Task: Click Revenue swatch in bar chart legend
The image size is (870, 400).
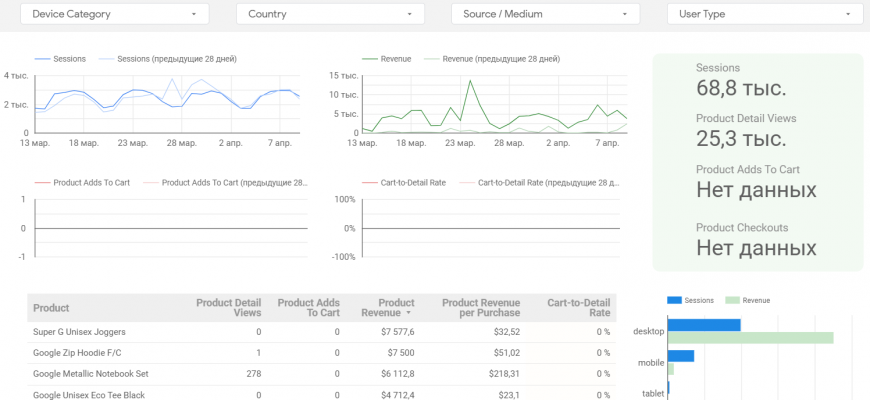Action: (731, 299)
